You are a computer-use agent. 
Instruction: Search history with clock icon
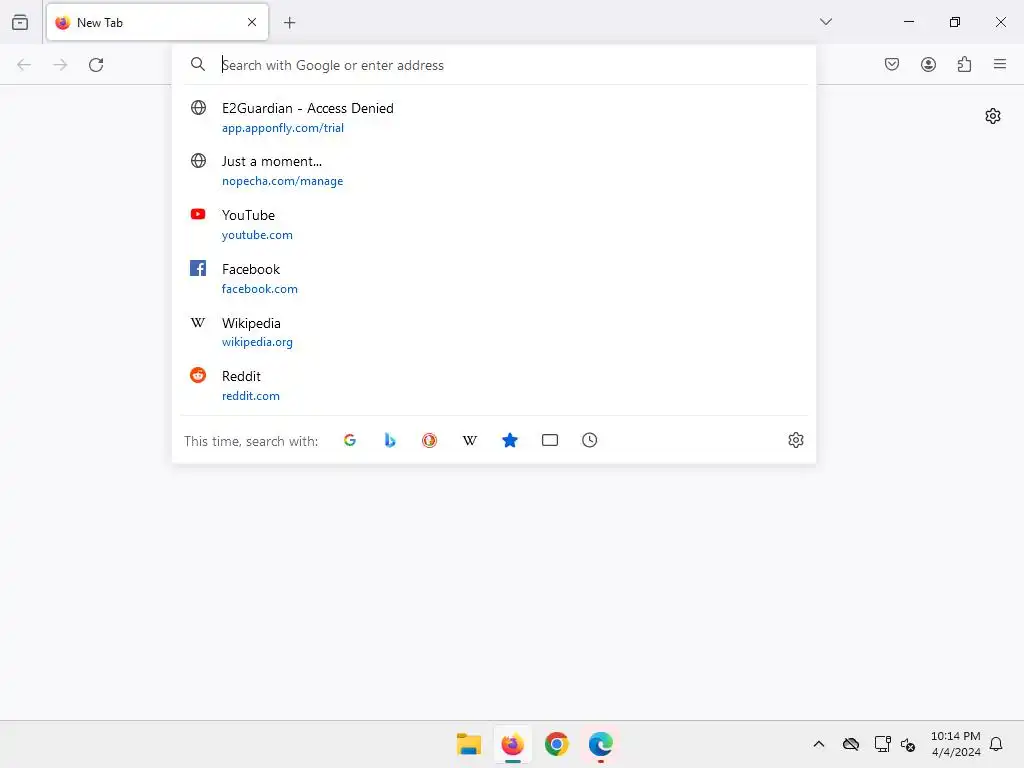pos(590,440)
